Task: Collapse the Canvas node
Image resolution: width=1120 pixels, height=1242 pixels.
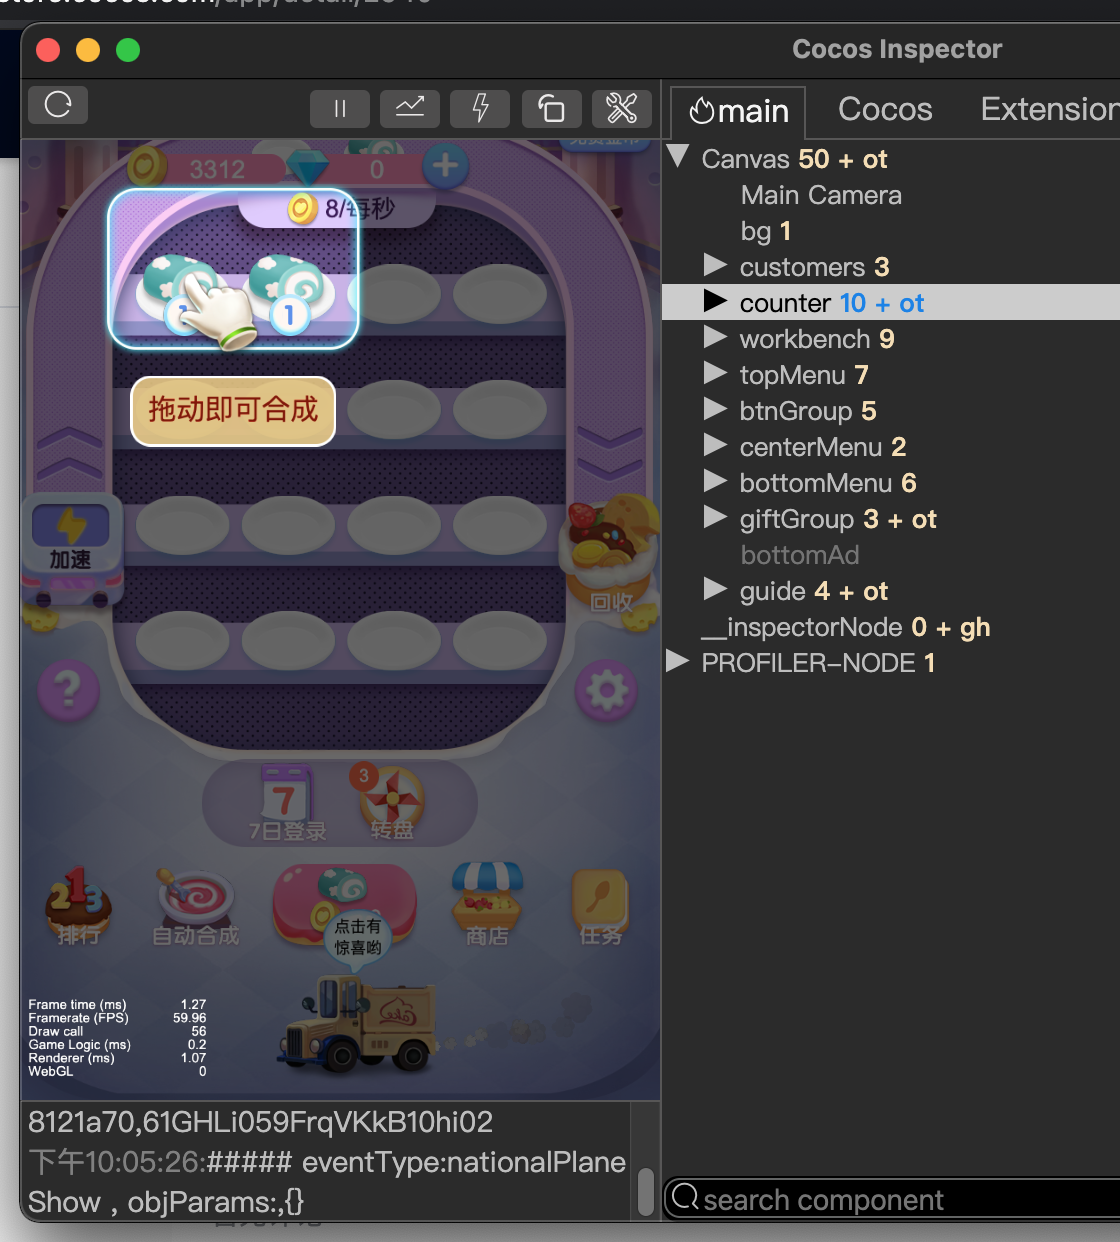Action: [x=678, y=156]
